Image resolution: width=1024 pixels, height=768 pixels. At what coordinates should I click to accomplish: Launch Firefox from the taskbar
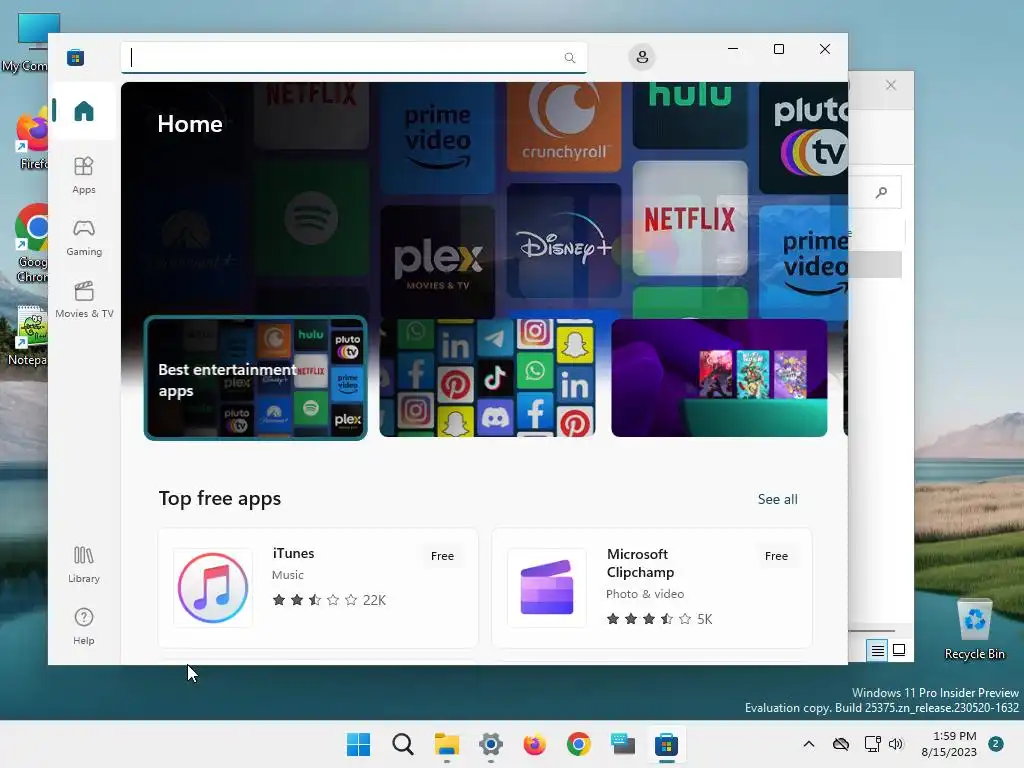(x=534, y=744)
